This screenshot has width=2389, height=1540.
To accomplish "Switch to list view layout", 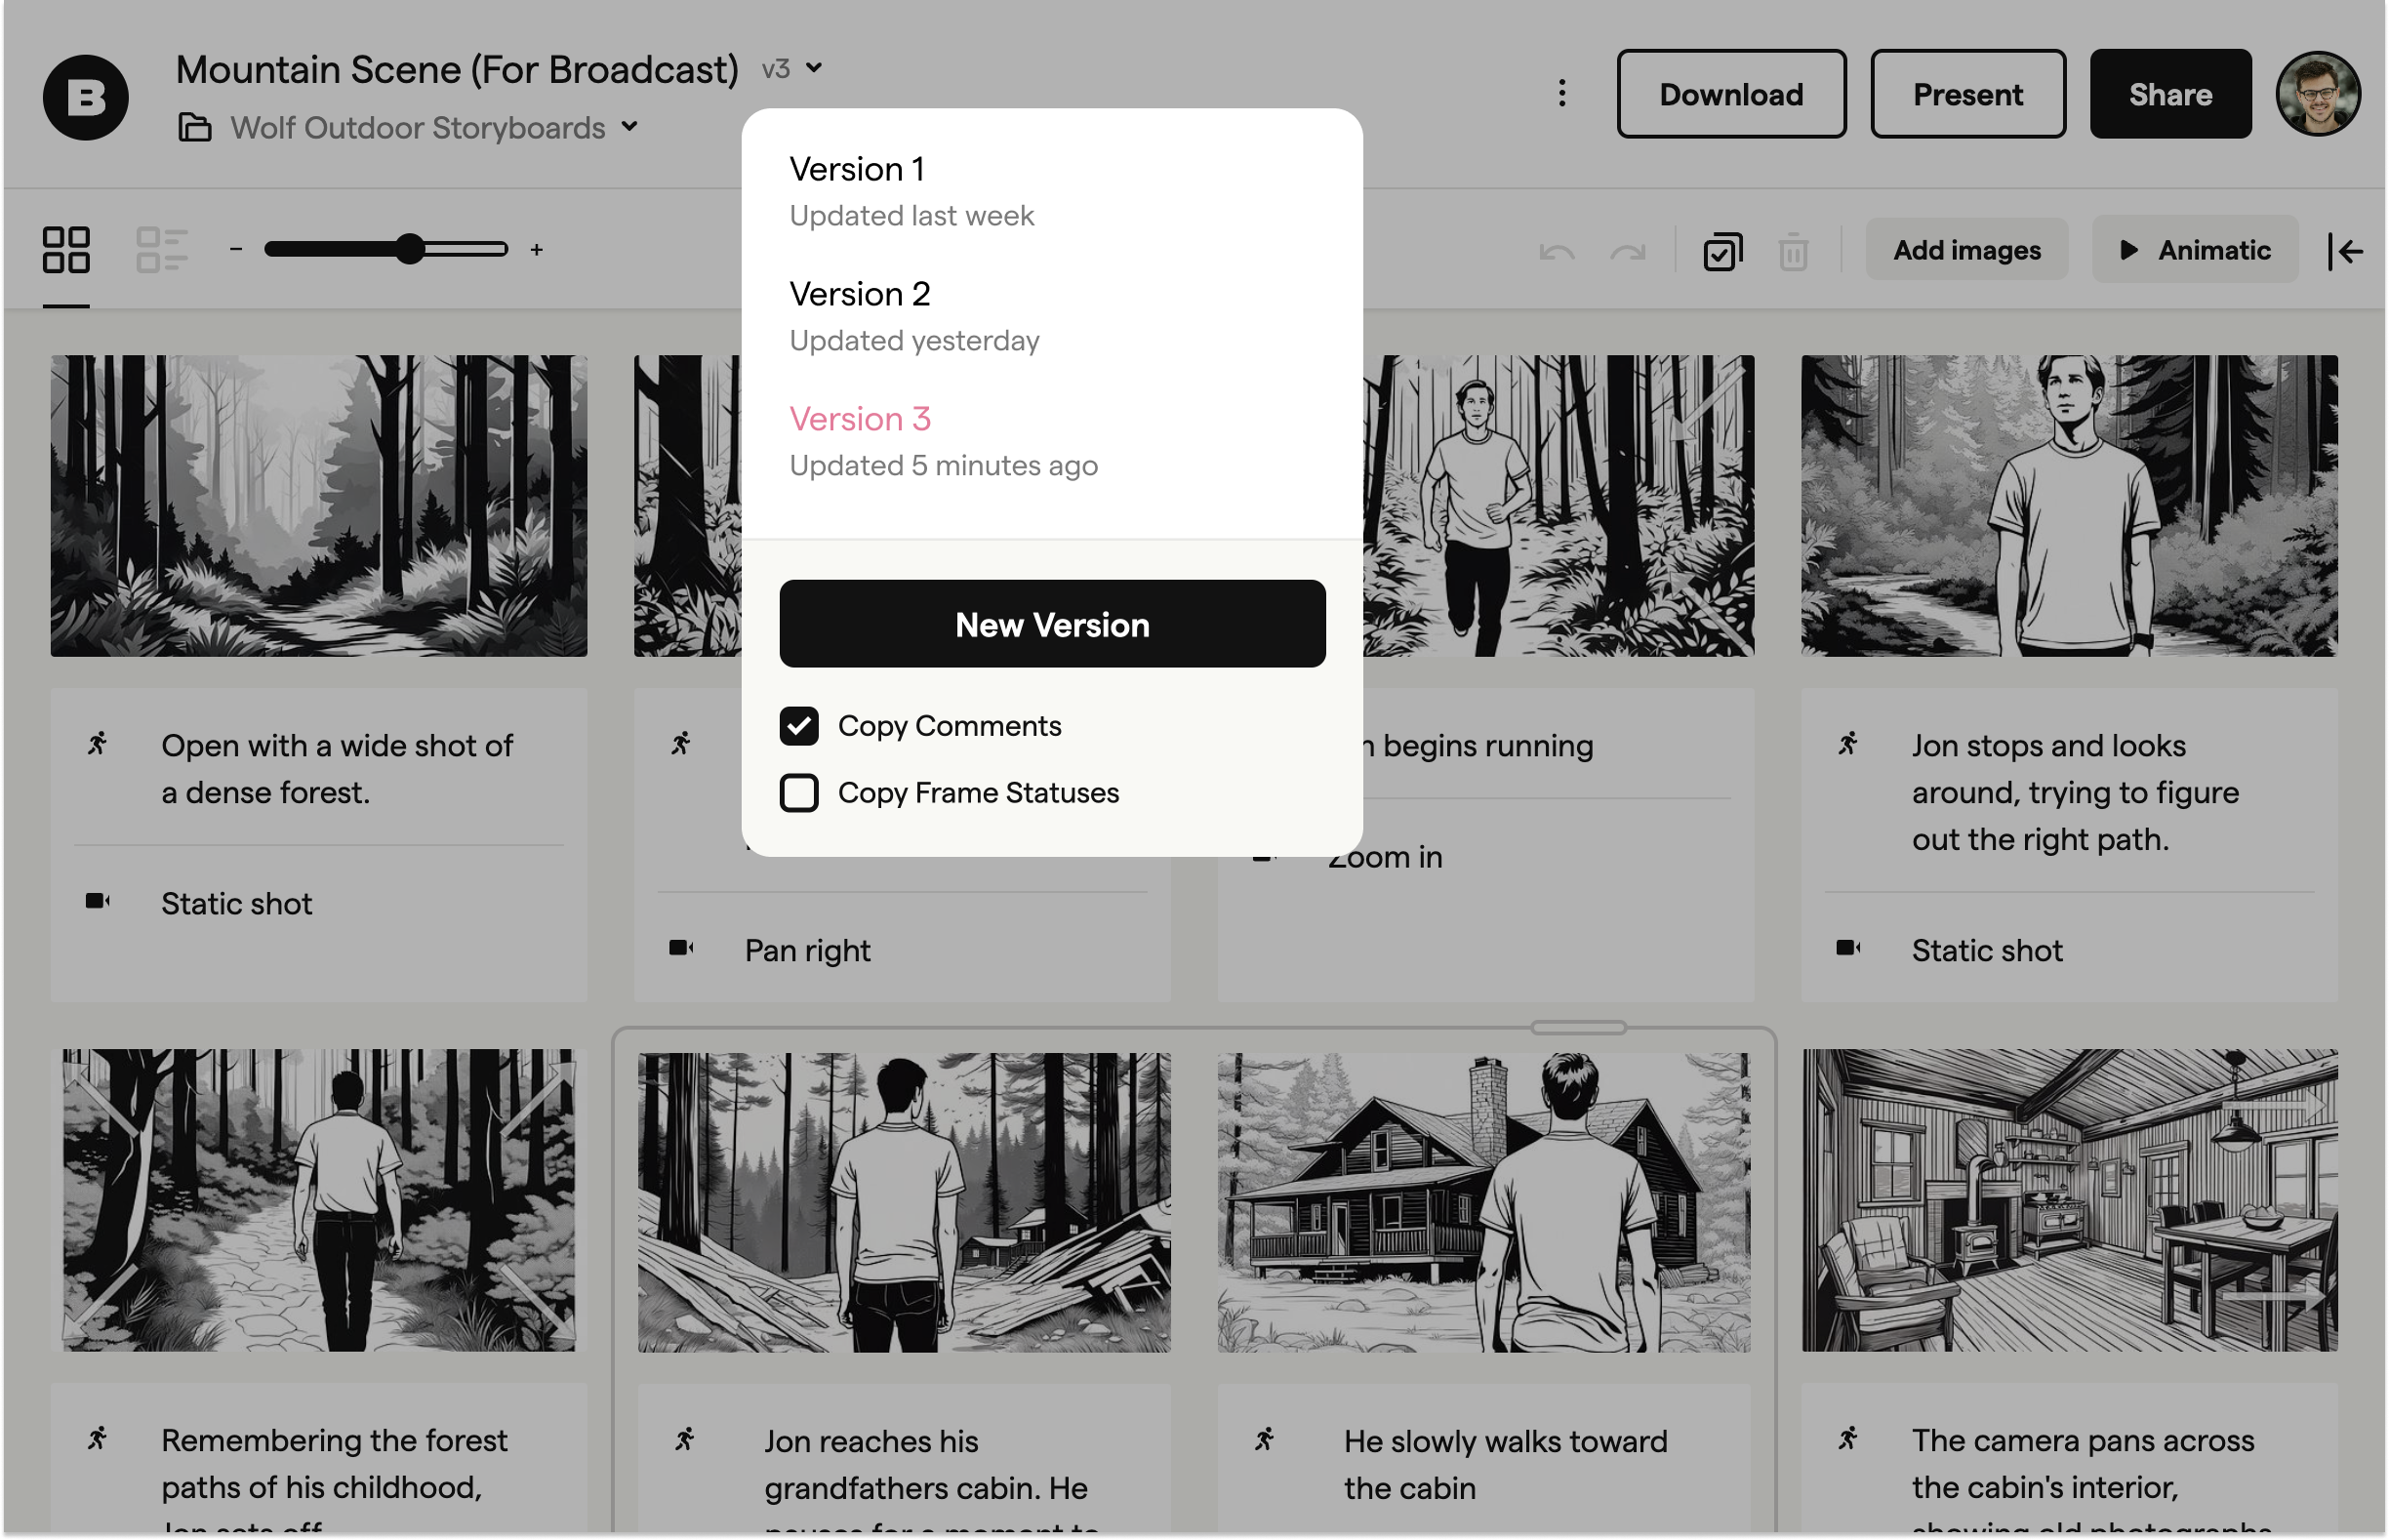I will pos(161,250).
